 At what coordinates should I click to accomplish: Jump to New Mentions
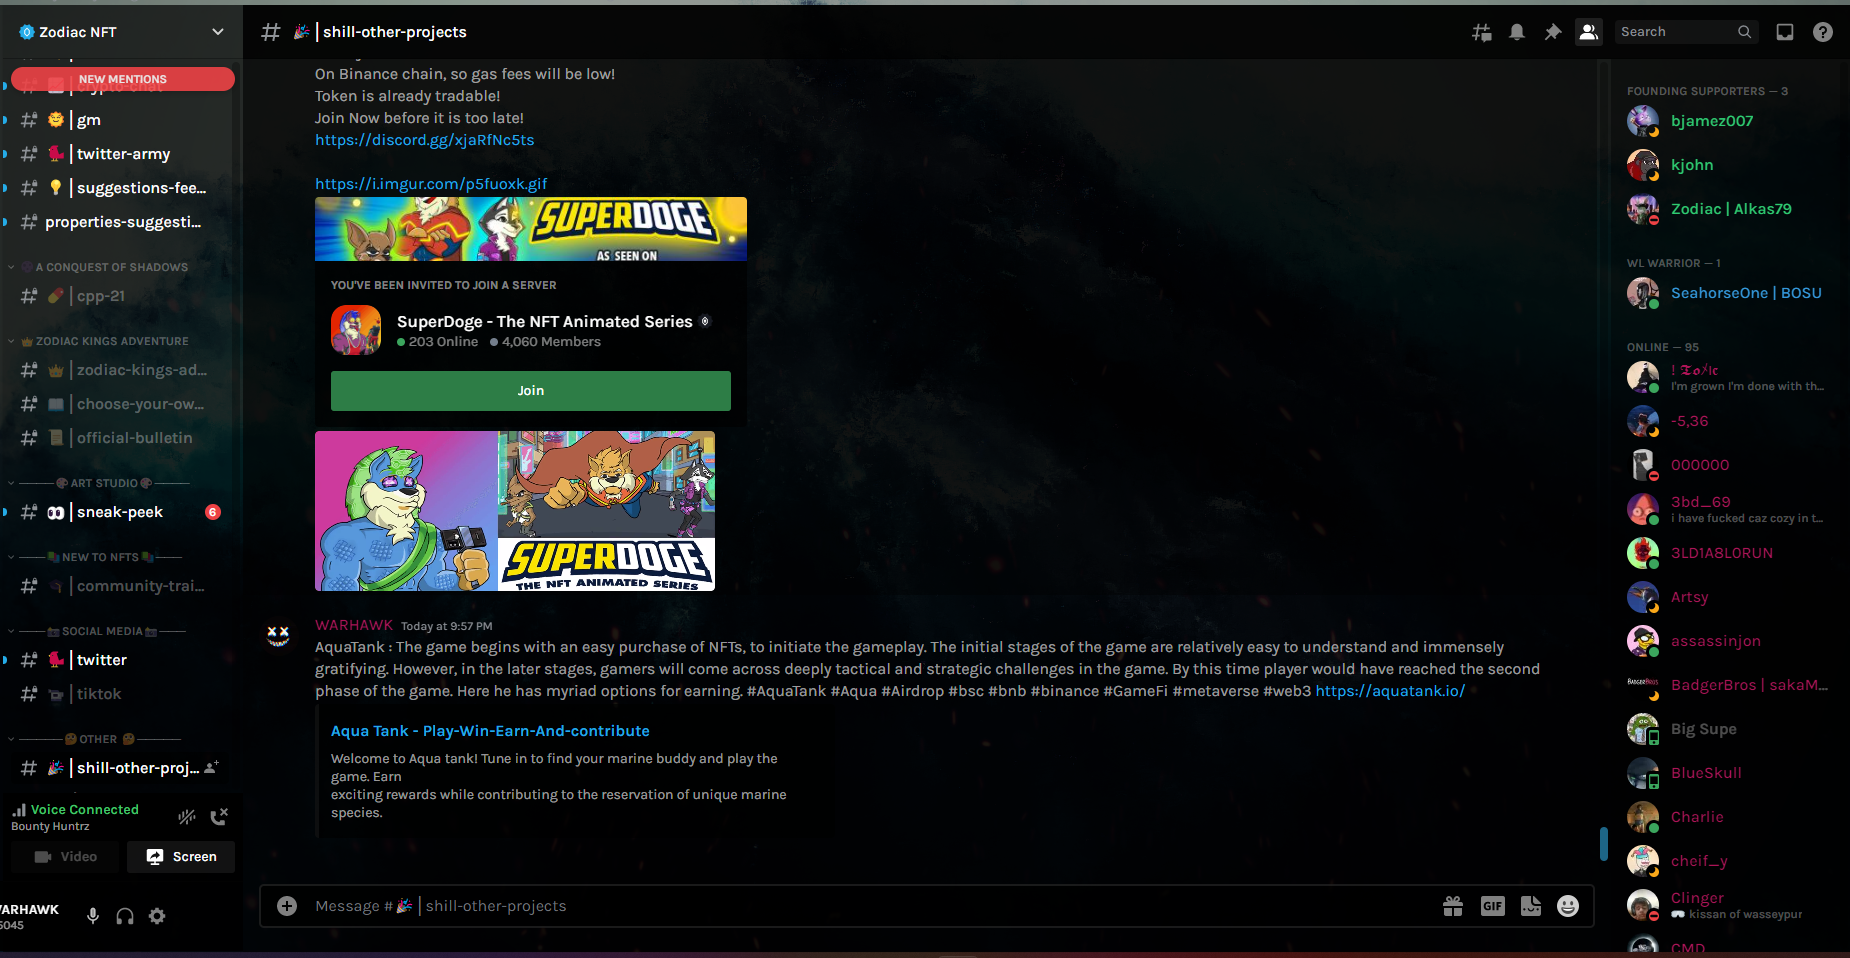(x=122, y=79)
